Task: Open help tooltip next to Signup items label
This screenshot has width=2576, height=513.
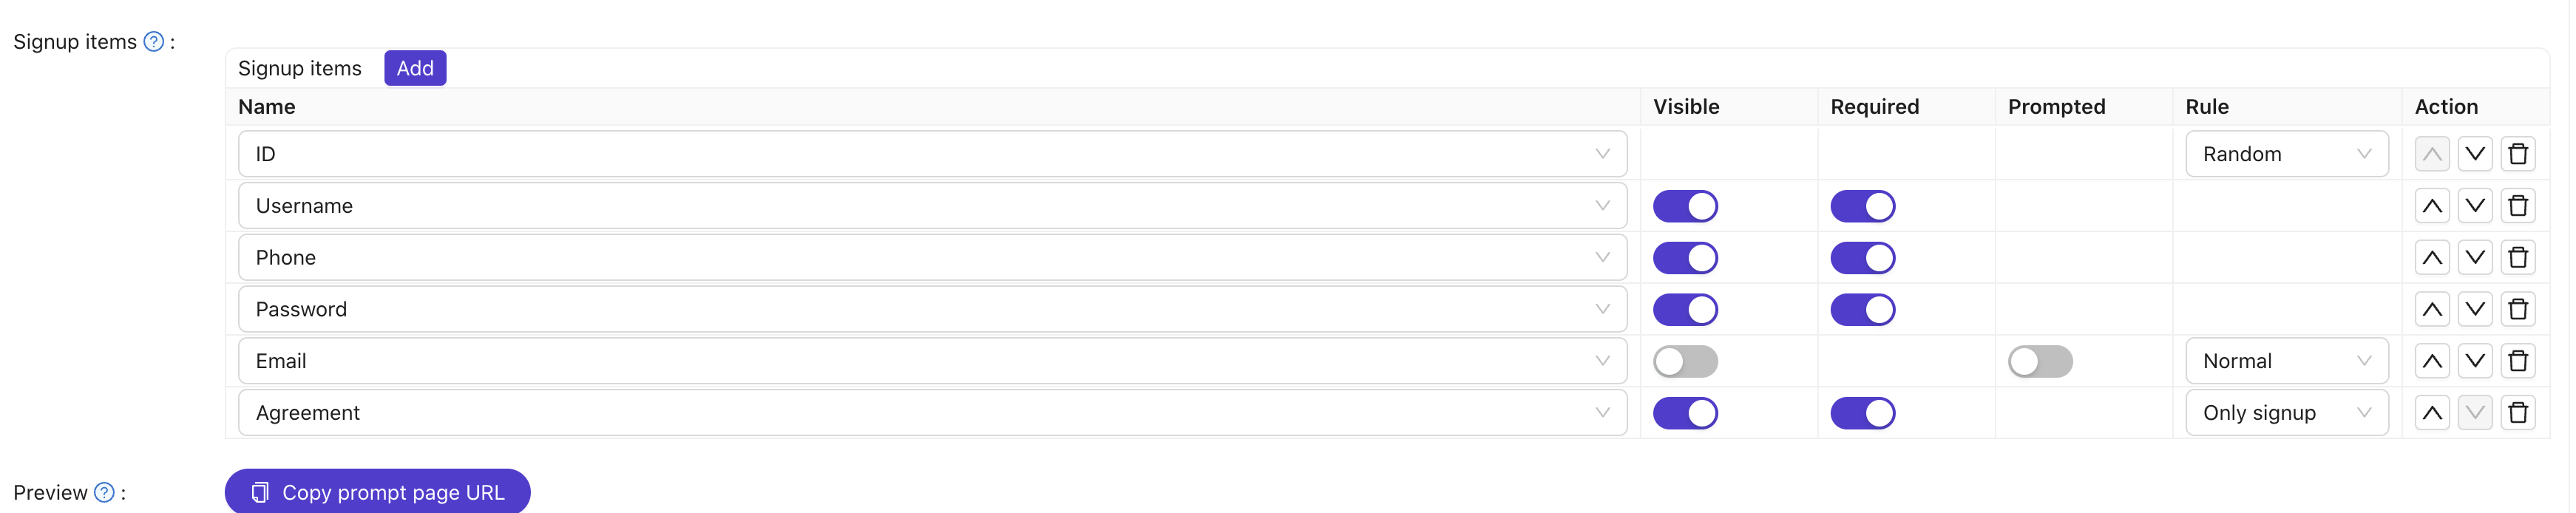Action: (x=152, y=41)
